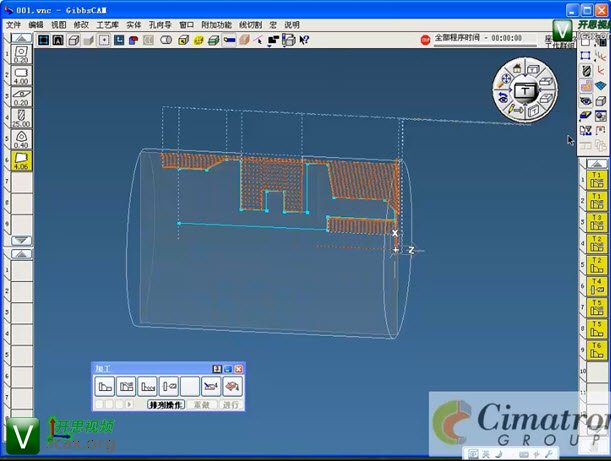The height and width of the screenshot is (461, 611).
Task: Click the eye render palette icon
Action: point(586,101)
